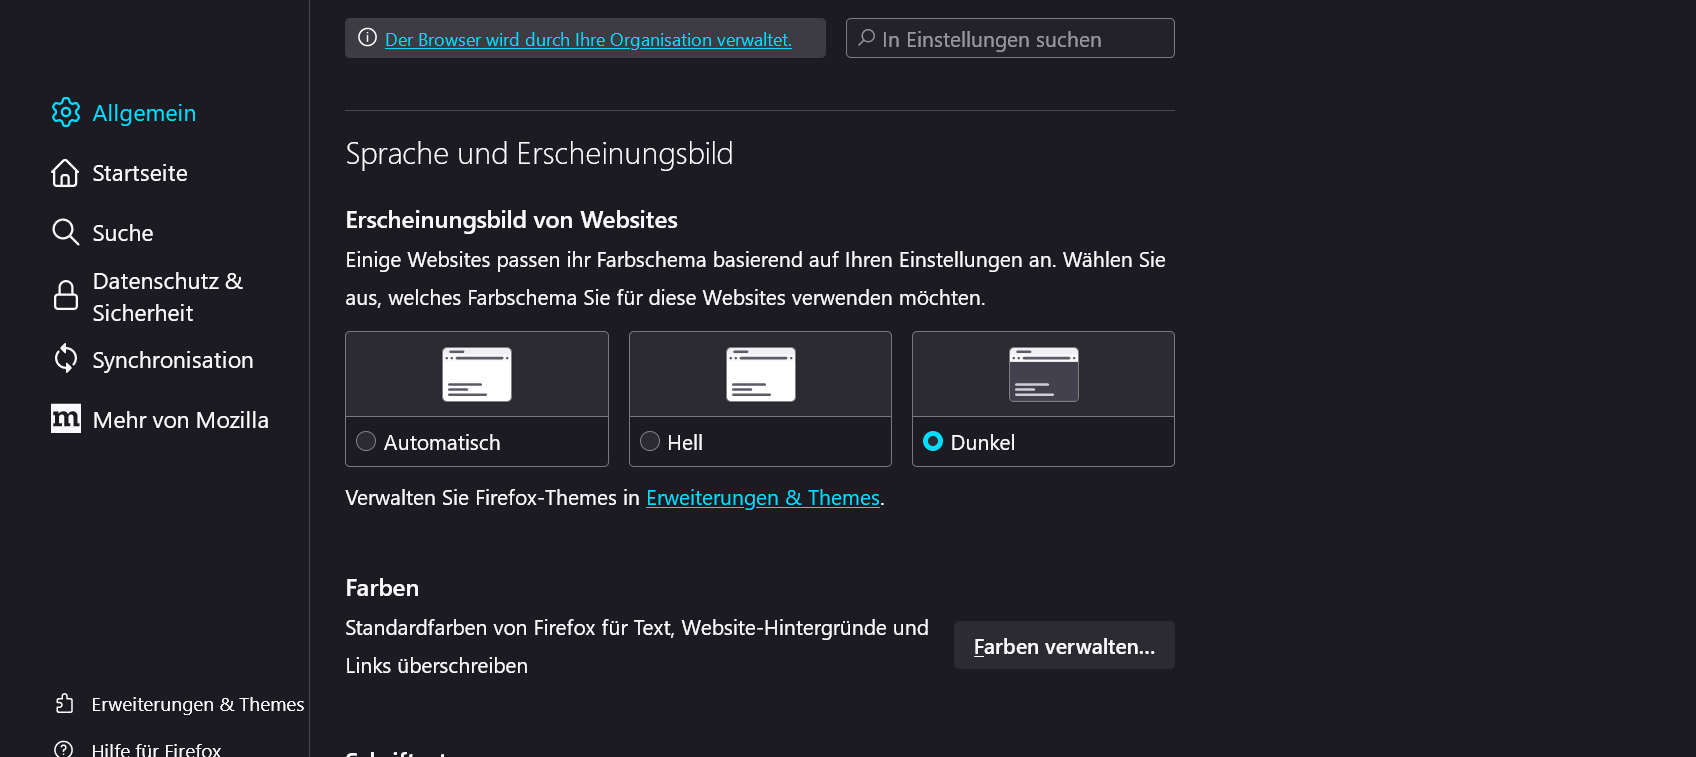Screen dimensions: 1696x757
Task: Click the Hilfe für Firefox question-mark icon
Action: (x=64, y=749)
